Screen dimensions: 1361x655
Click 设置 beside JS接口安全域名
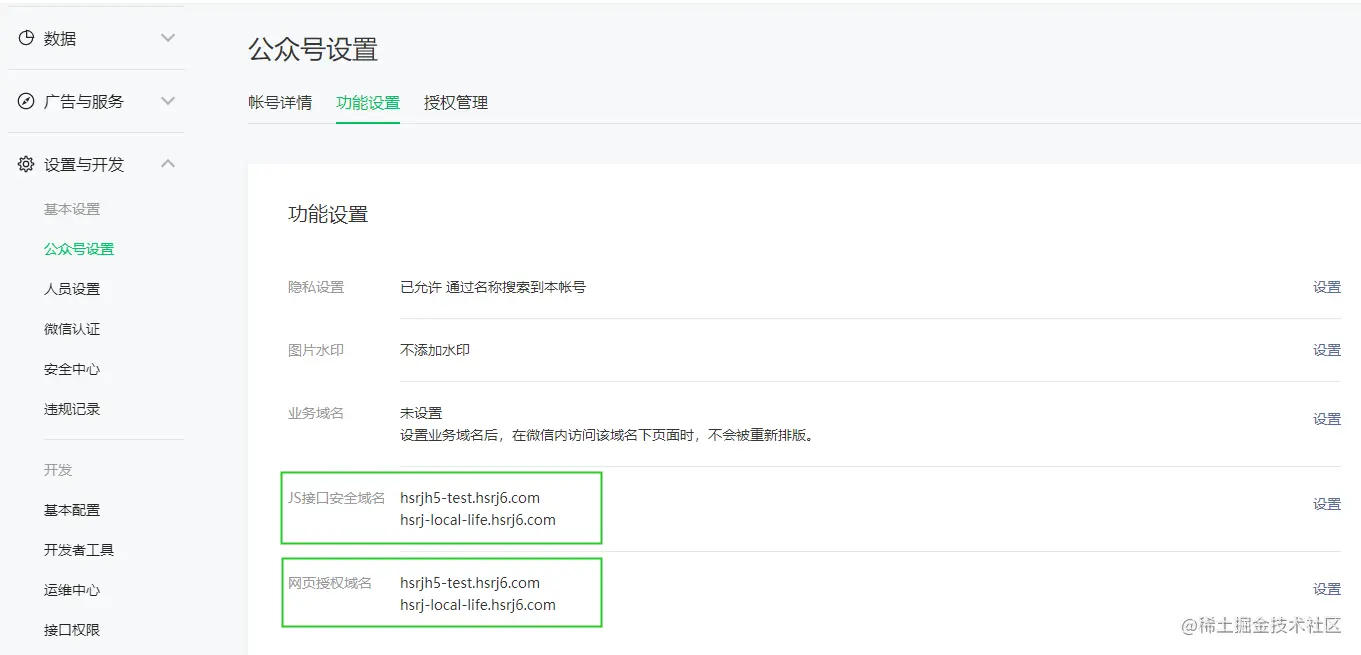pos(1326,503)
